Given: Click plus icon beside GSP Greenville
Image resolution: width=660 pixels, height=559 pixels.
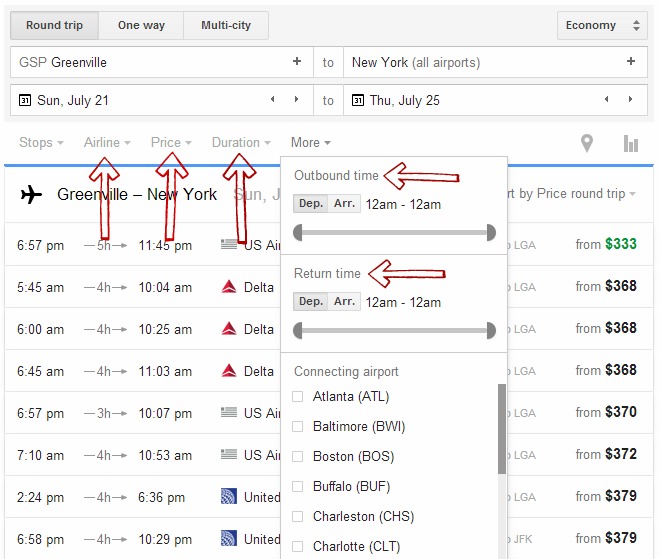Looking at the screenshot, I should click(296, 62).
